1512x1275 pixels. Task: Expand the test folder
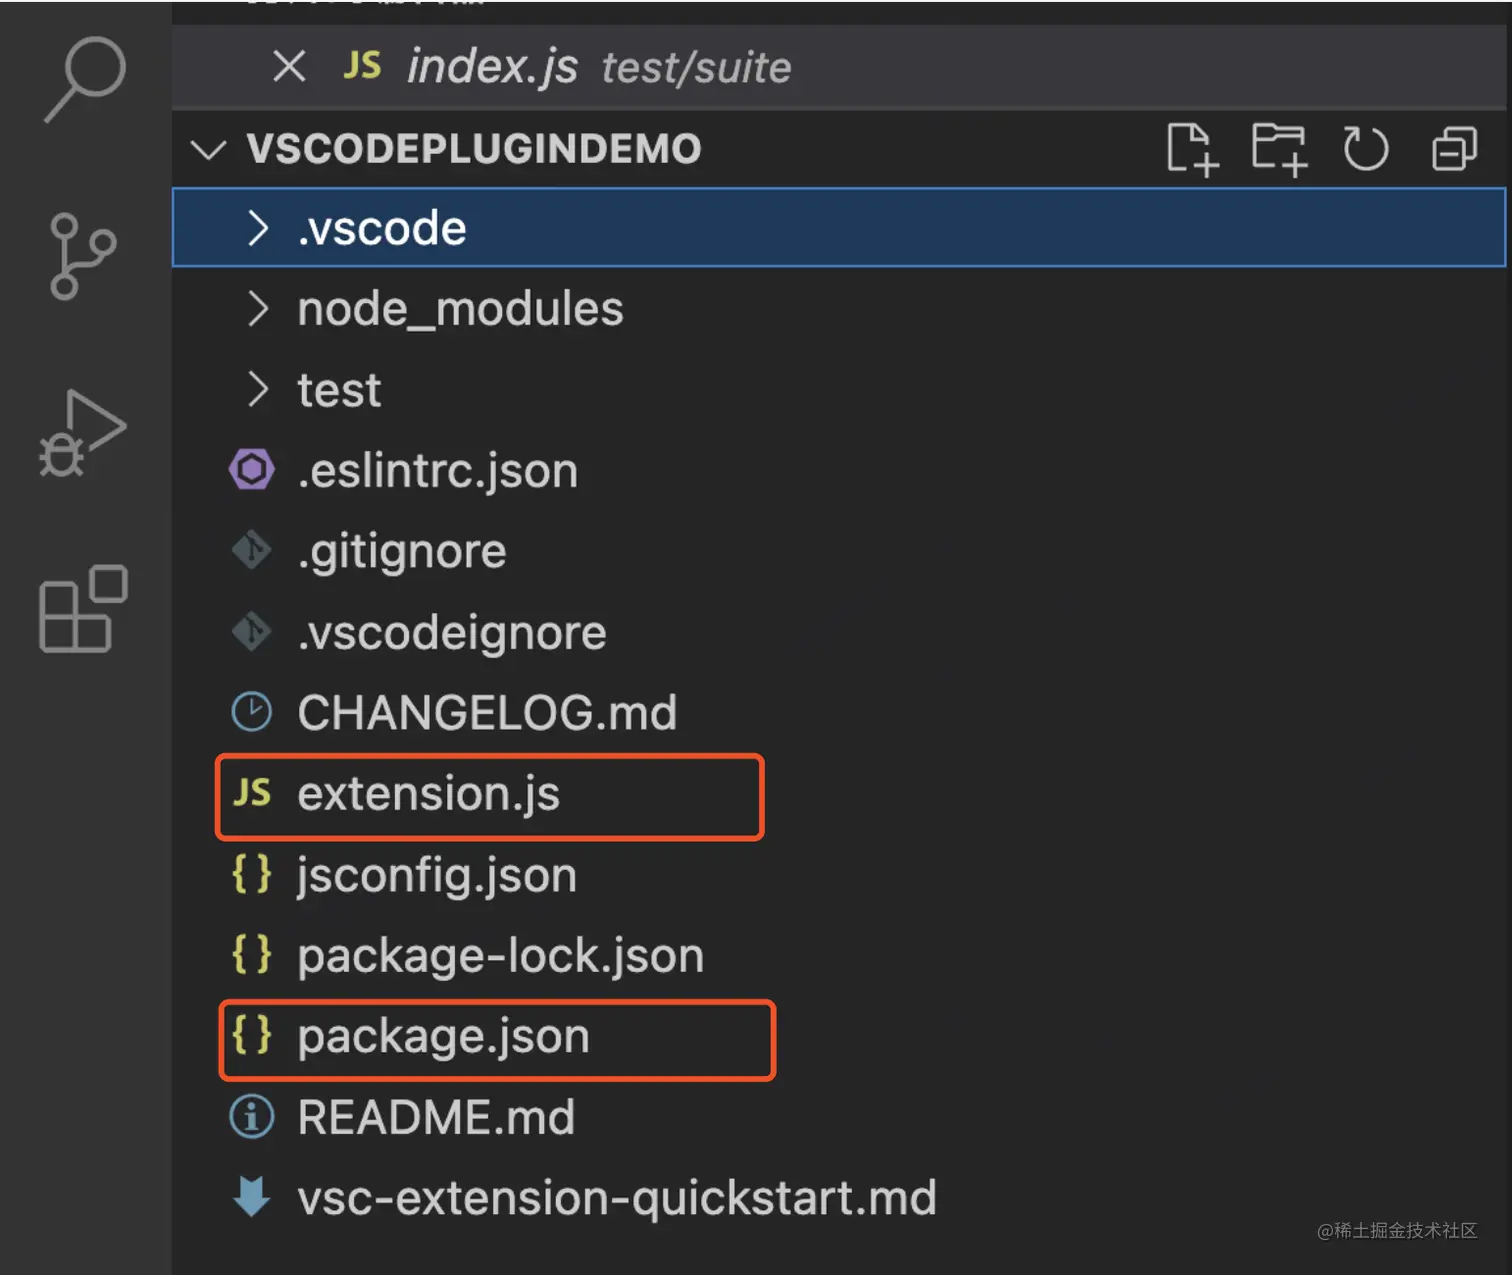pyautogui.click(x=339, y=390)
